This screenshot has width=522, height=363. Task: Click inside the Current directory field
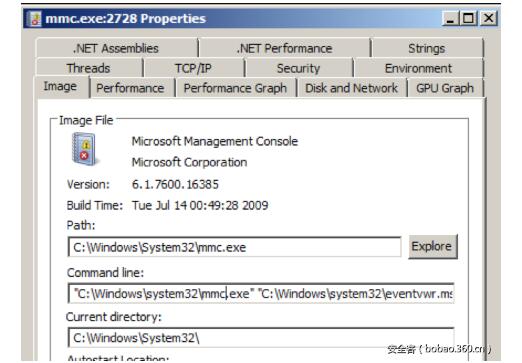261,338
